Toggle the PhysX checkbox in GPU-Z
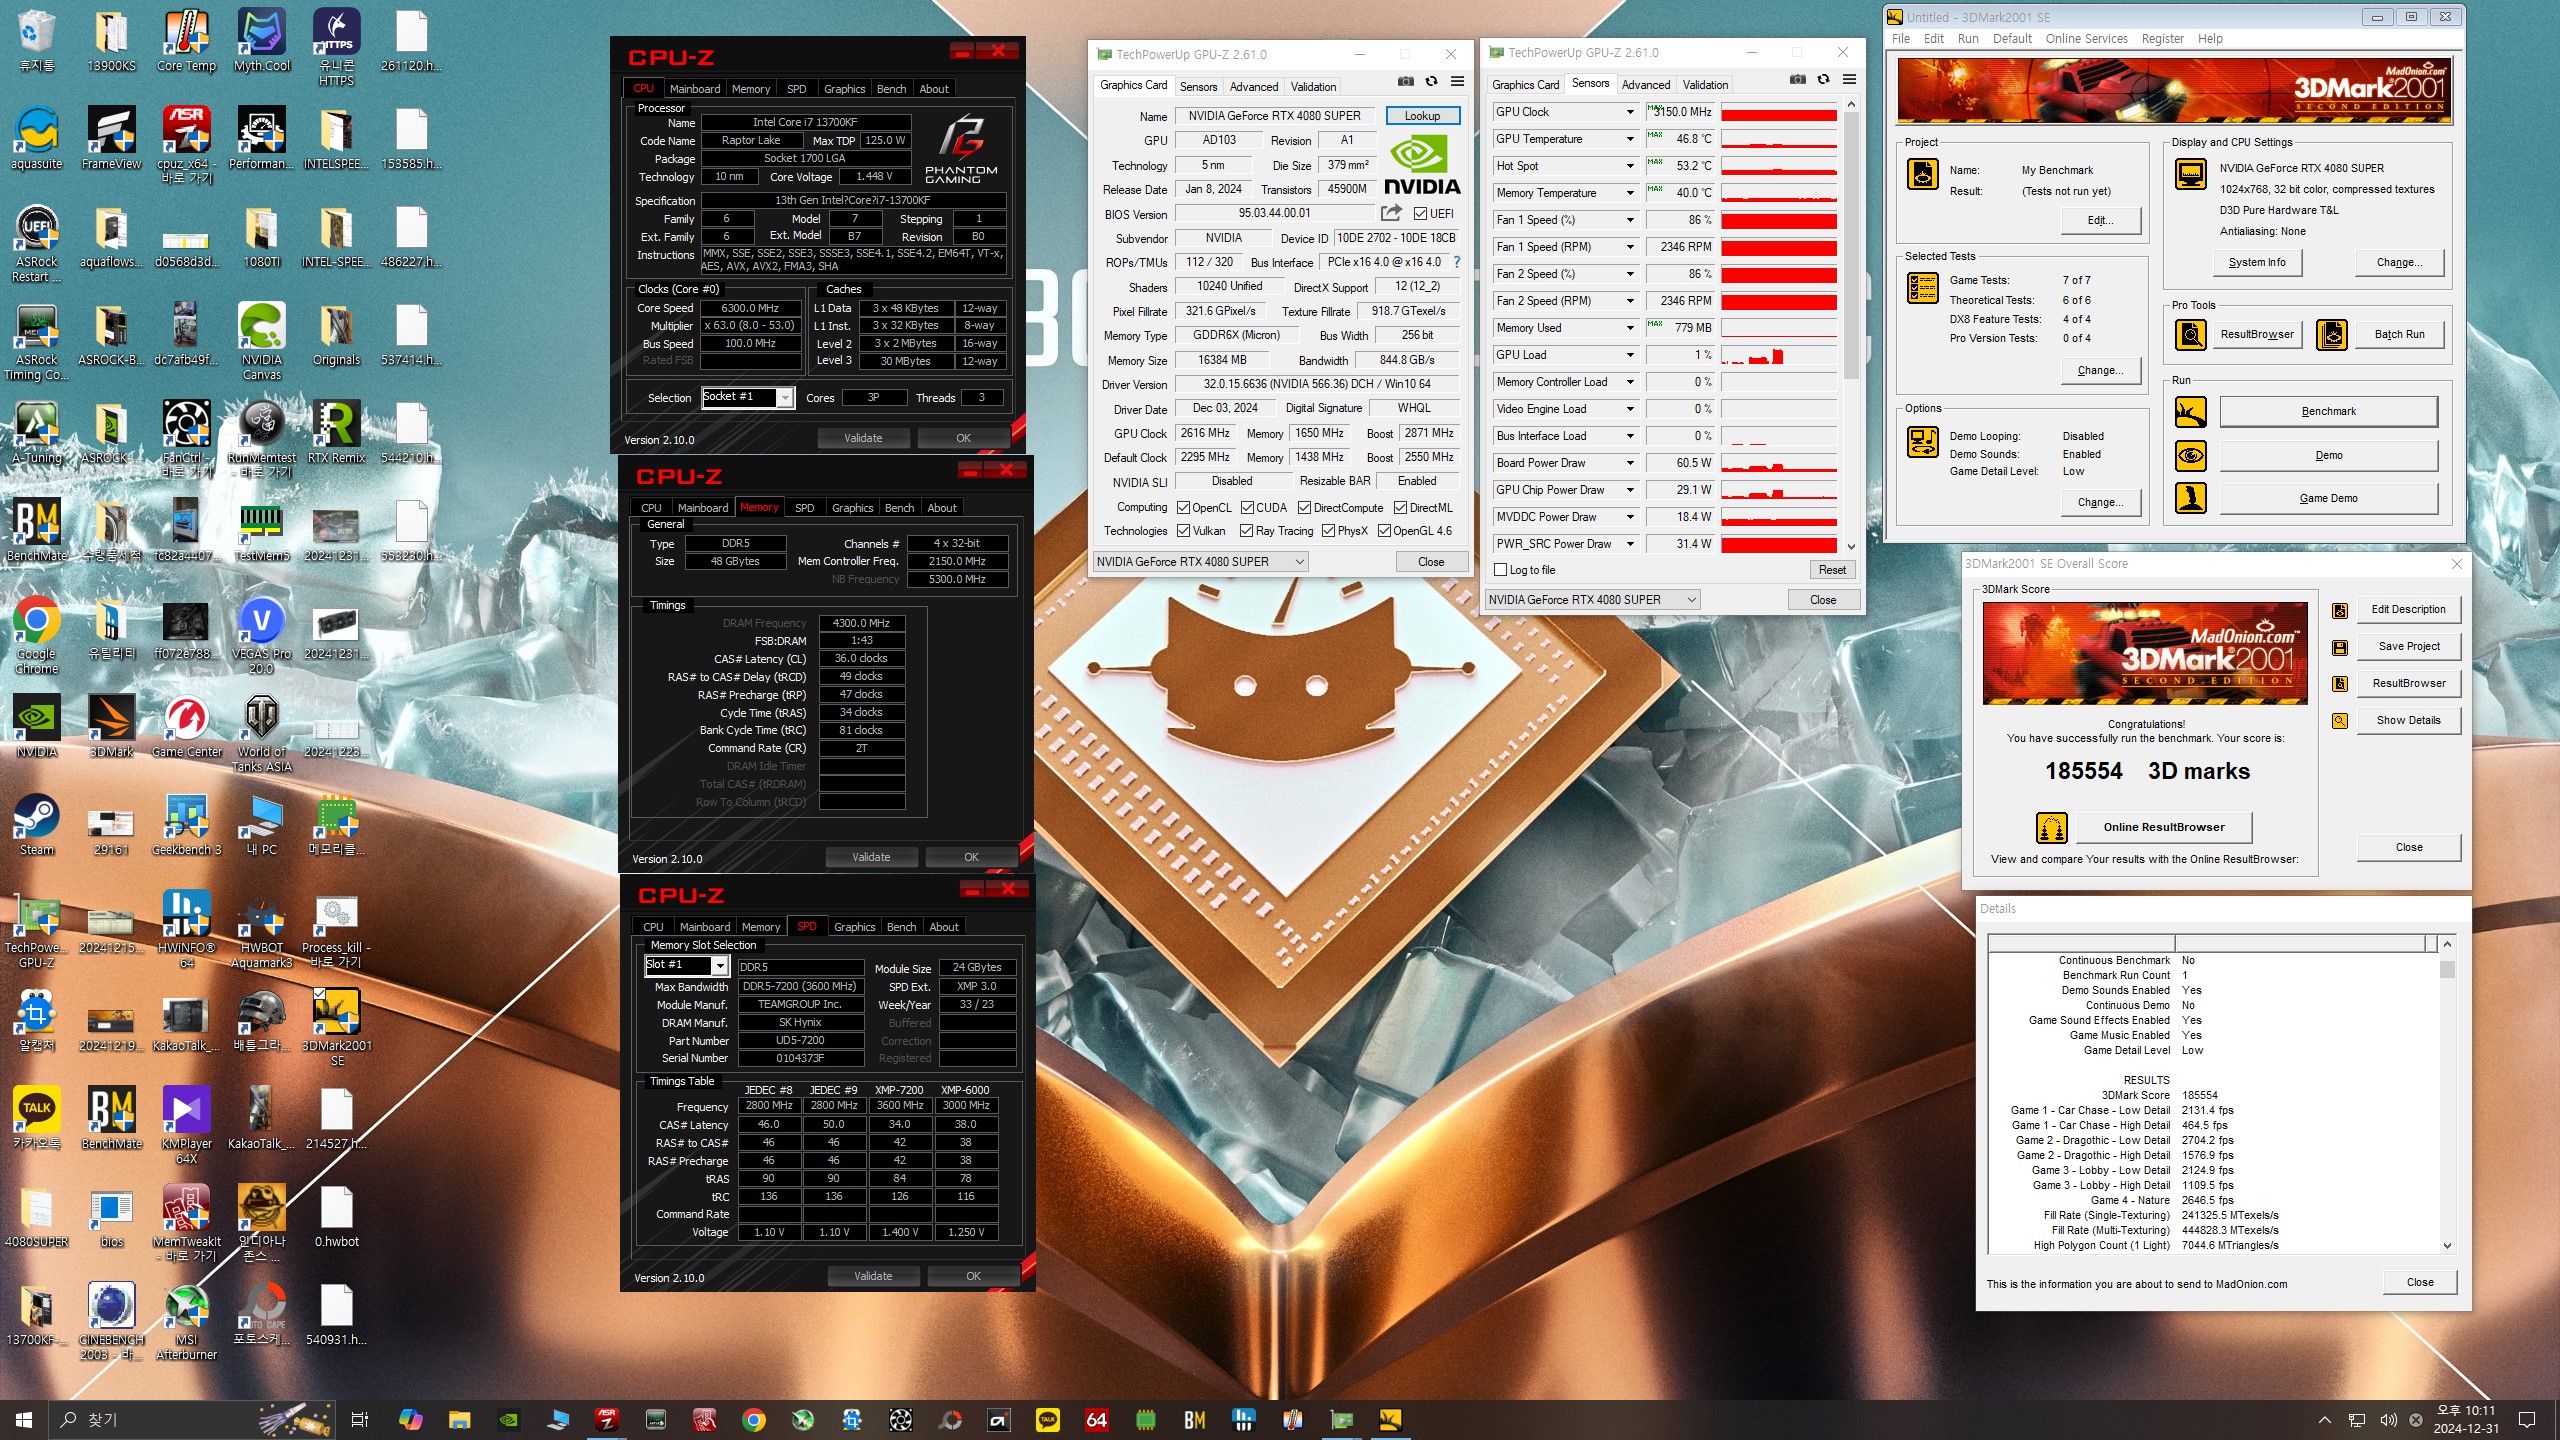This screenshot has height=1440, width=2560. tap(1329, 531)
